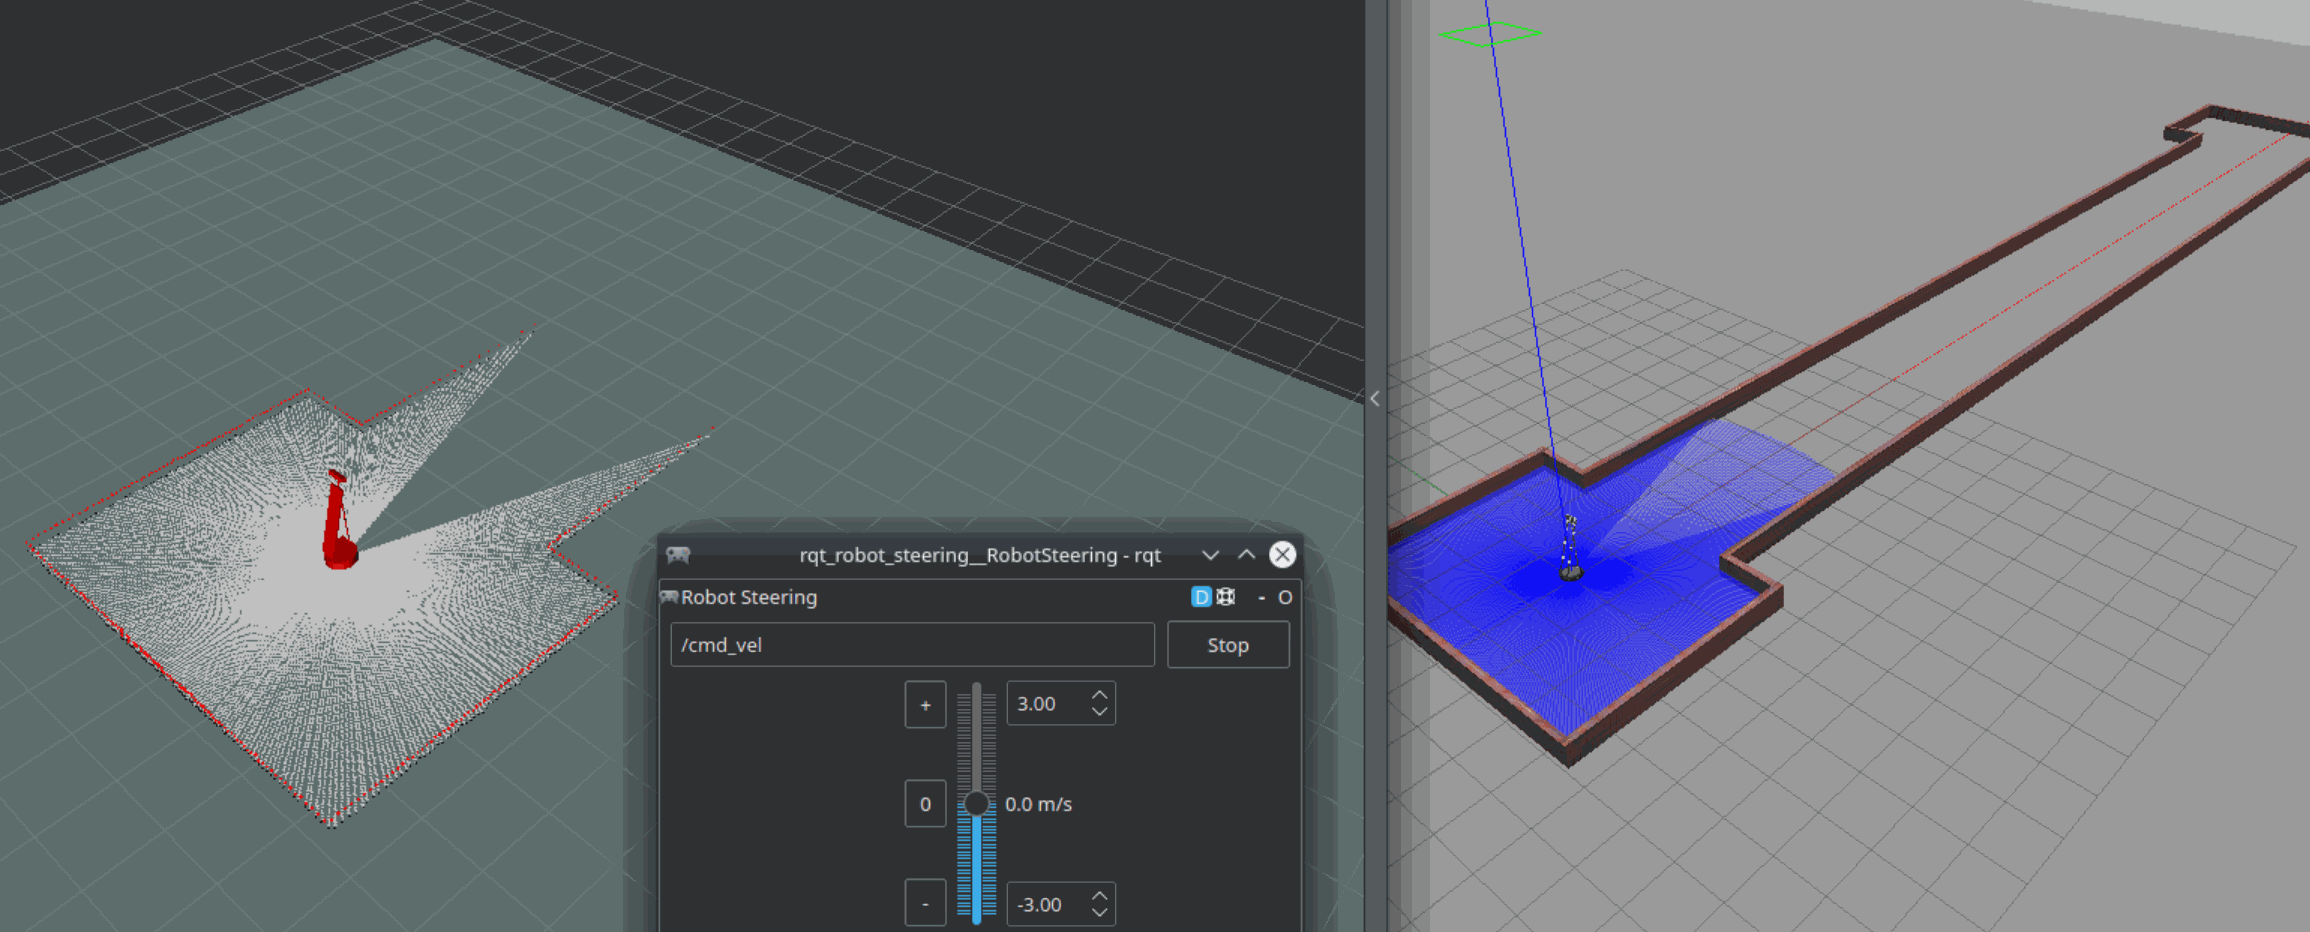The height and width of the screenshot is (932, 2310).
Task: Click the dash button in Robot Steering header
Action: coord(1262,597)
